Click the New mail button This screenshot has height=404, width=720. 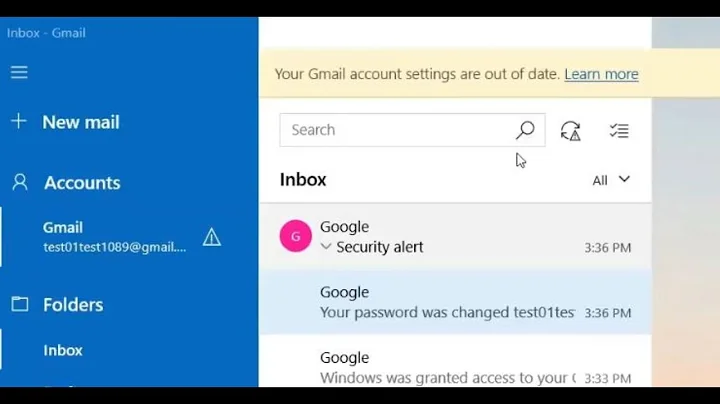click(x=80, y=122)
